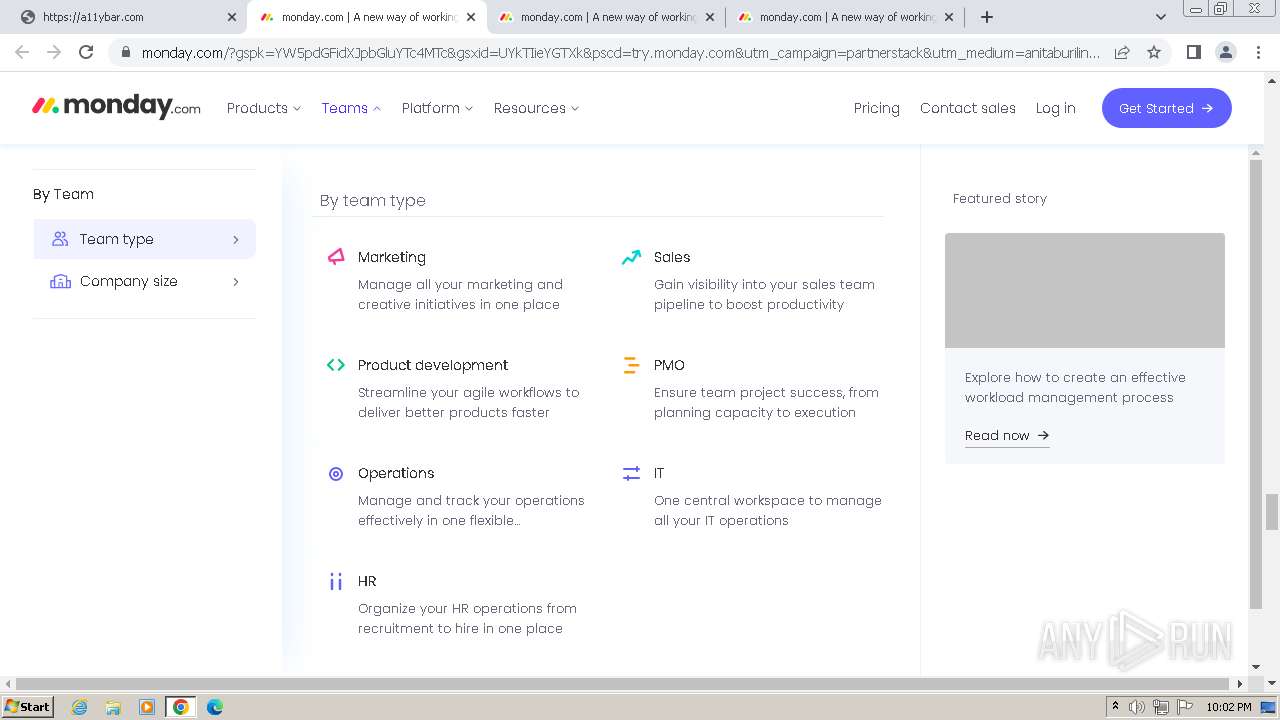Expand the Company size submenu chevron
Viewport: 1280px width, 720px height.
236,282
